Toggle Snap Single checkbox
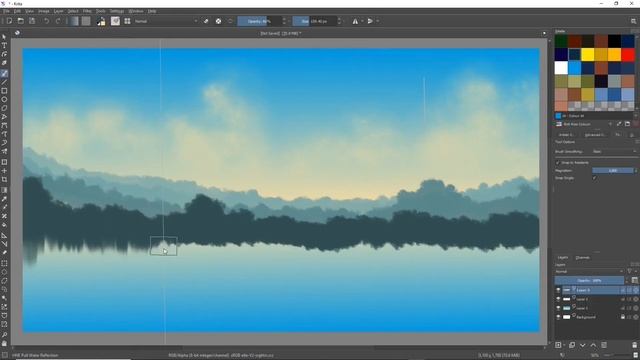The height and width of the screenshot is (360, 640). [x=594, y=178]
